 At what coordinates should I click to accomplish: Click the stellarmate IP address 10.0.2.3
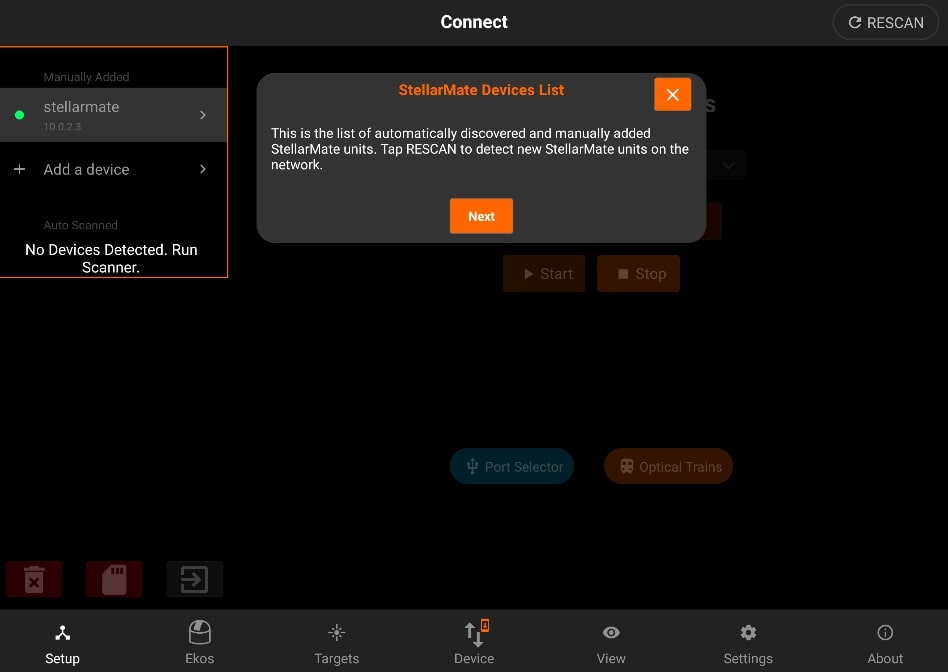(62, 126)
